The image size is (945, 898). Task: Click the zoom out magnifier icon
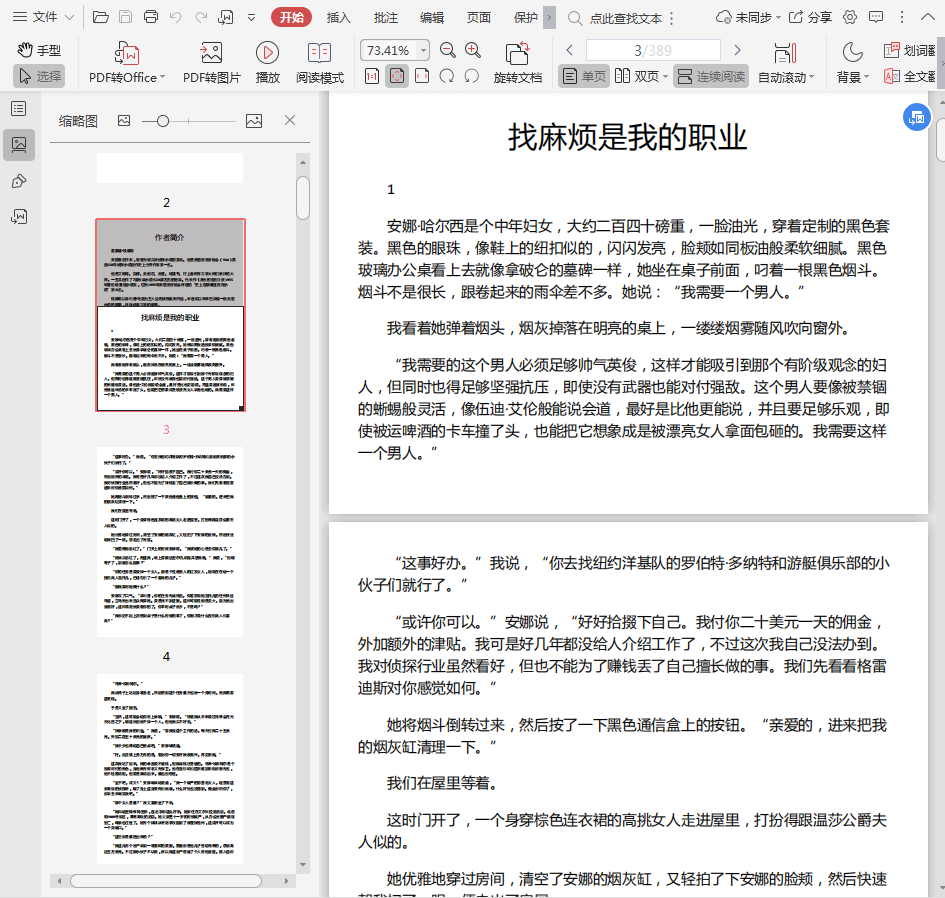pyautogui.click(x=448, y=50)
